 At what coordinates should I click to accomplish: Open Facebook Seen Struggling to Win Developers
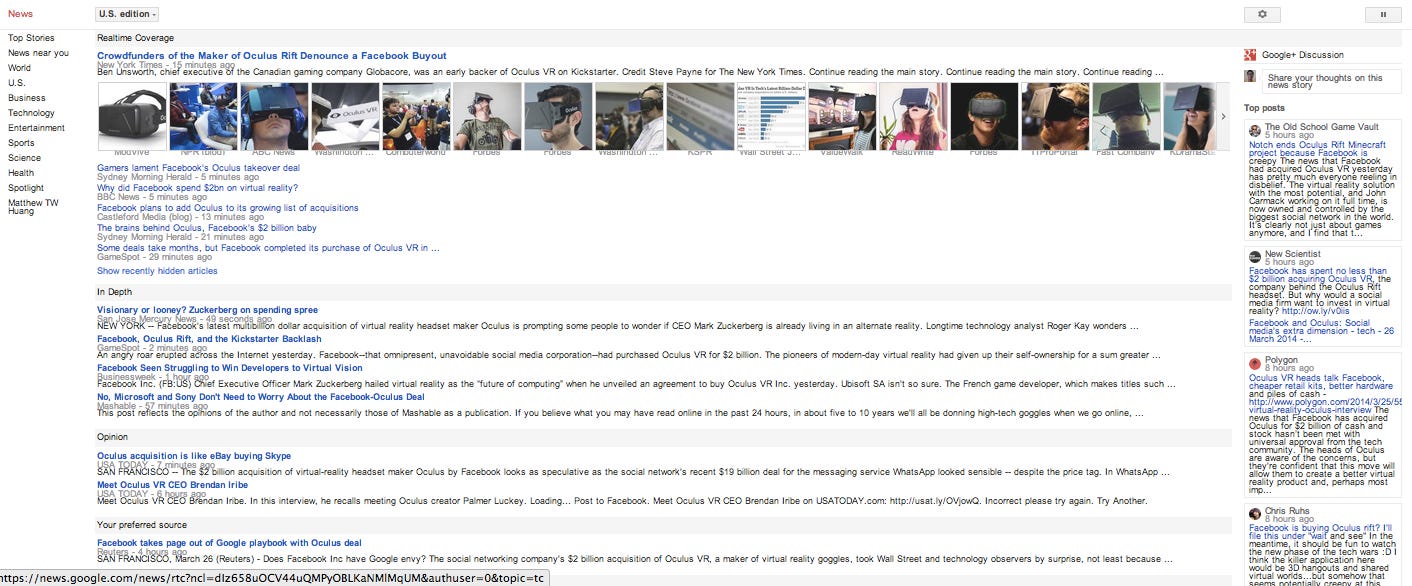pos(230,368)
